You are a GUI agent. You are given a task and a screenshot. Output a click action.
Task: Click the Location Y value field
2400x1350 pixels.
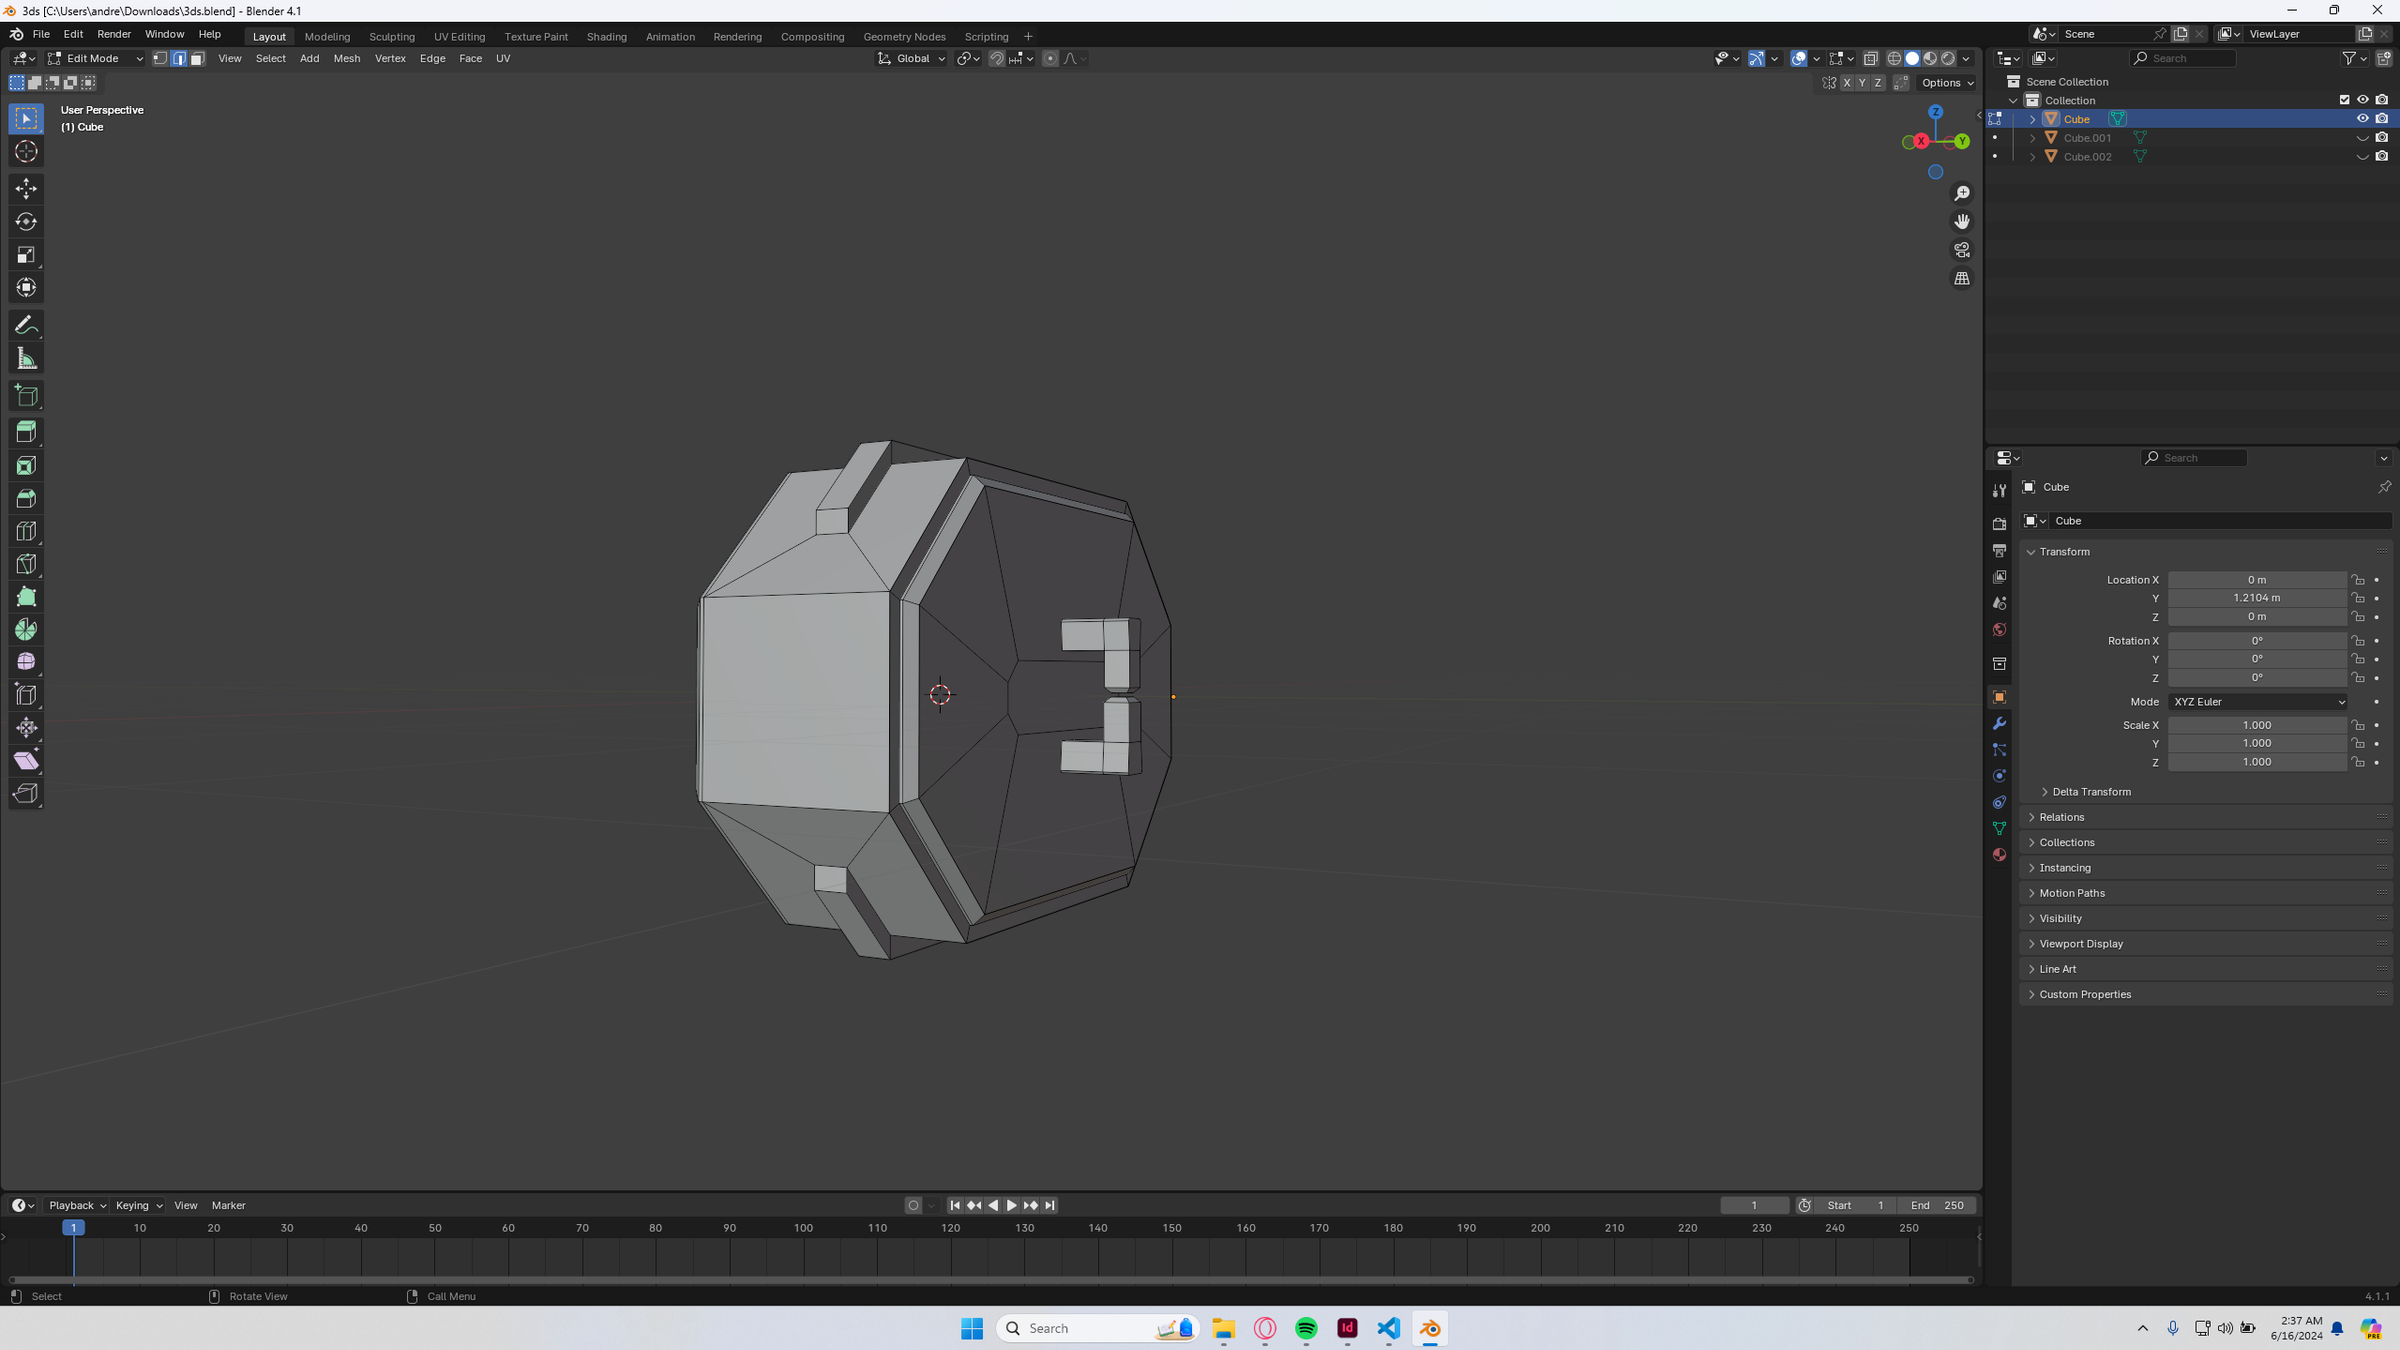pos(2256,598)
